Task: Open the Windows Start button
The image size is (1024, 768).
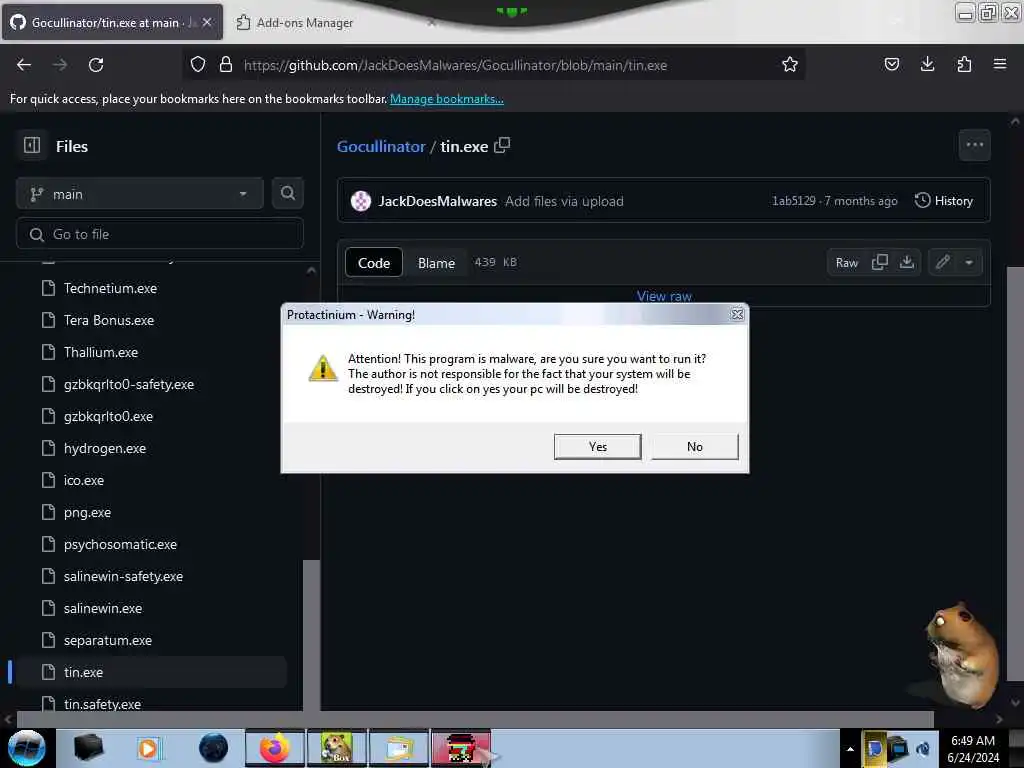Action: 27,748
